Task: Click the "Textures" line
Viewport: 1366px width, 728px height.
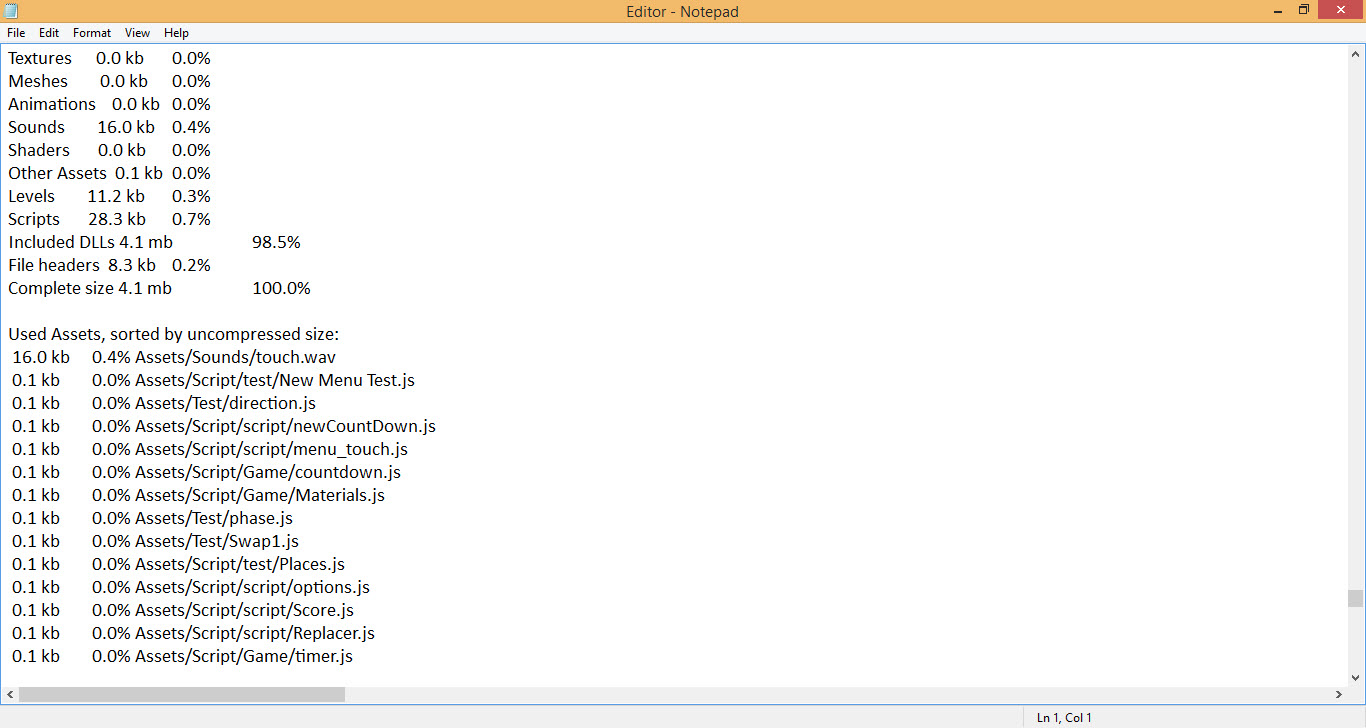Action: point(110,58)
